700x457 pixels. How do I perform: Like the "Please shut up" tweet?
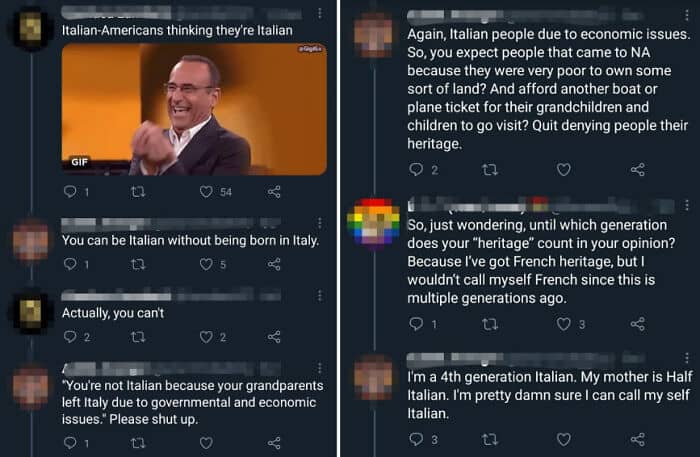(206, 442)
